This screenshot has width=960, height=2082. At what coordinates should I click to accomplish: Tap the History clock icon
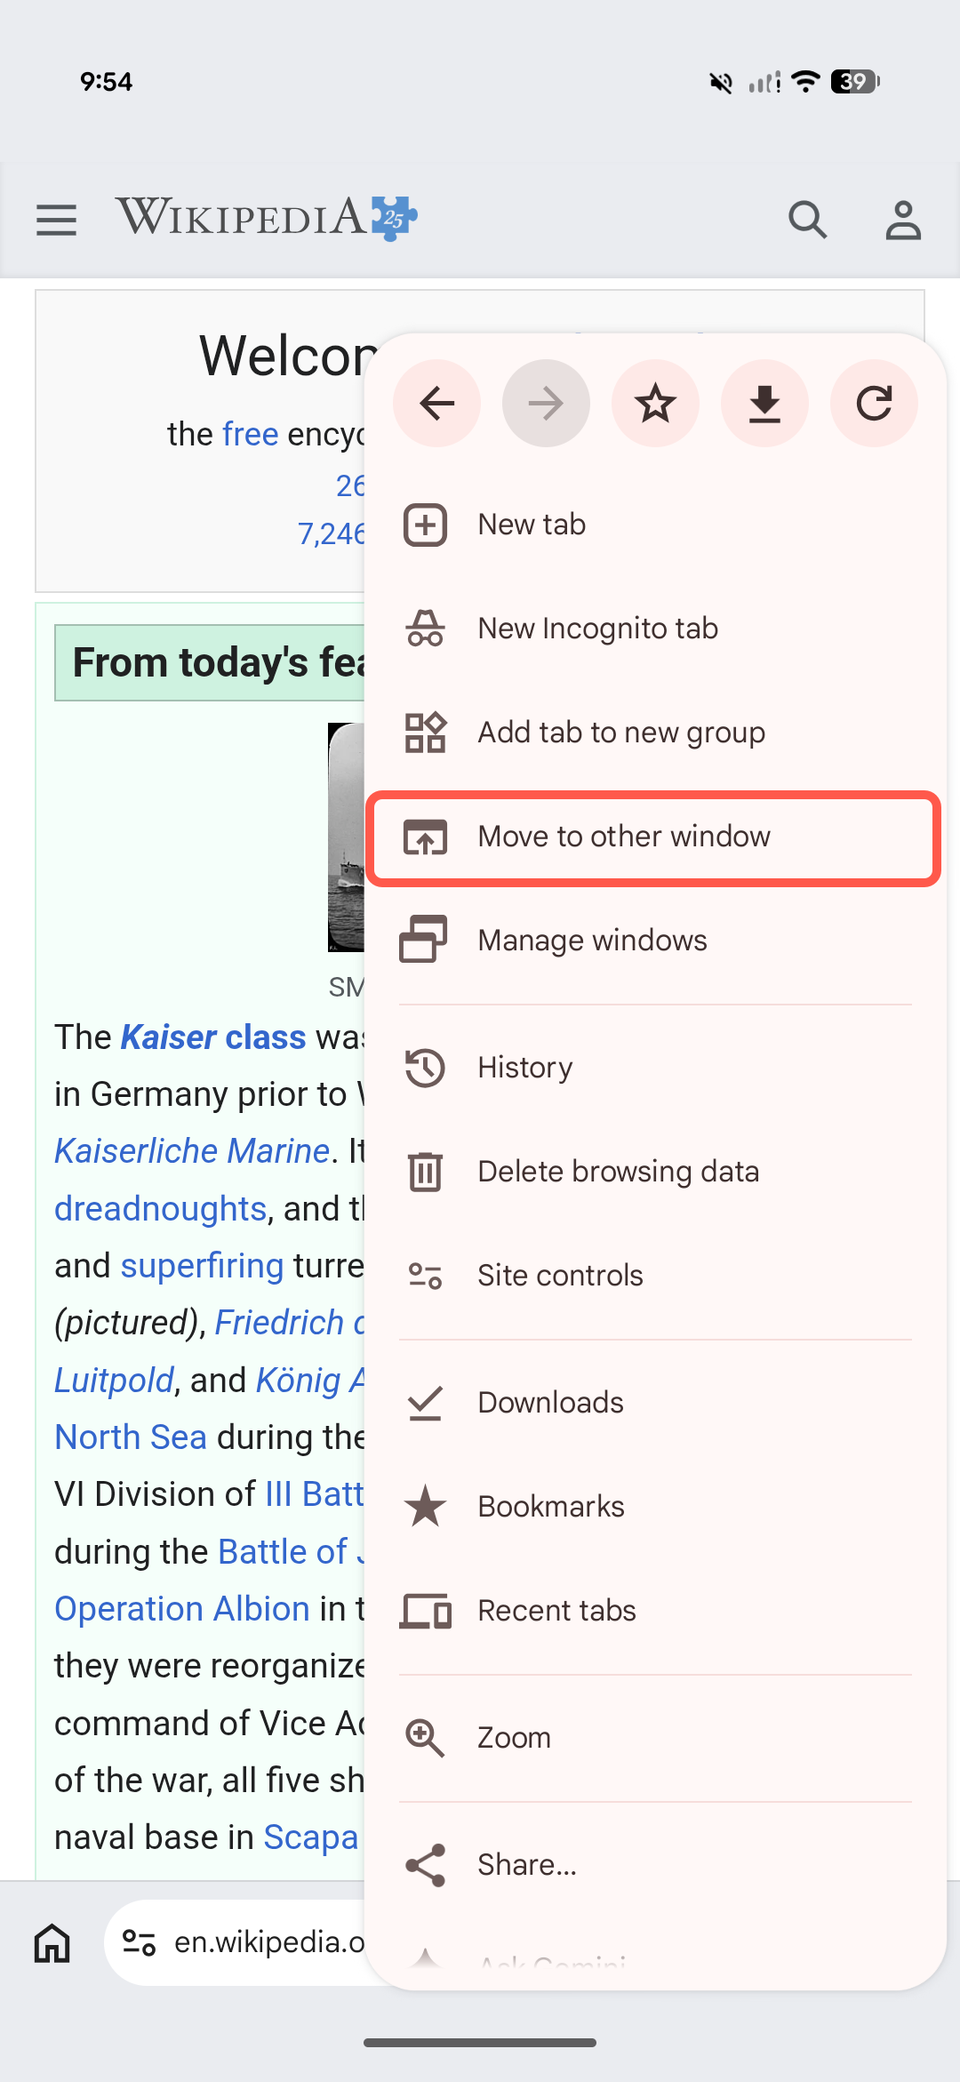pos(425,1068)
